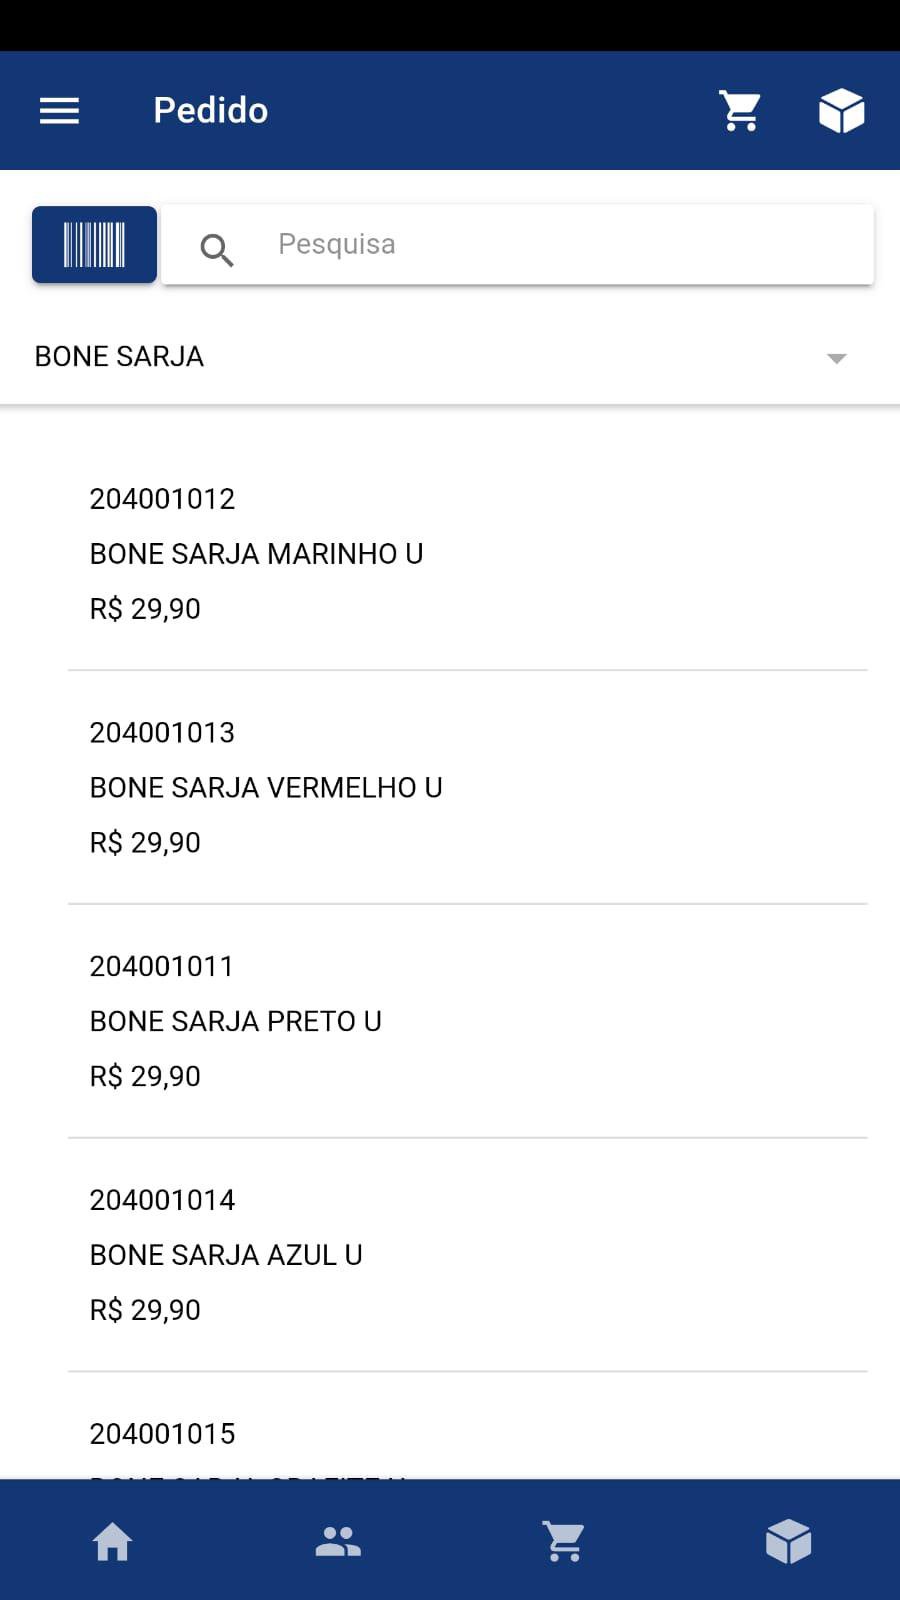The height and width of the screenshot is (1600, 900).
Task: Tap product code 204001012
Action: tap(162, 499)
